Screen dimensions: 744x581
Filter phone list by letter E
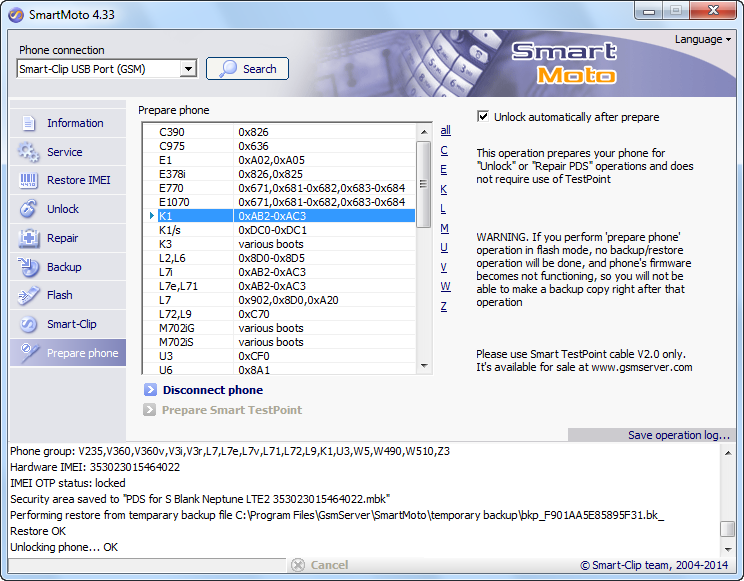[444, 169]
